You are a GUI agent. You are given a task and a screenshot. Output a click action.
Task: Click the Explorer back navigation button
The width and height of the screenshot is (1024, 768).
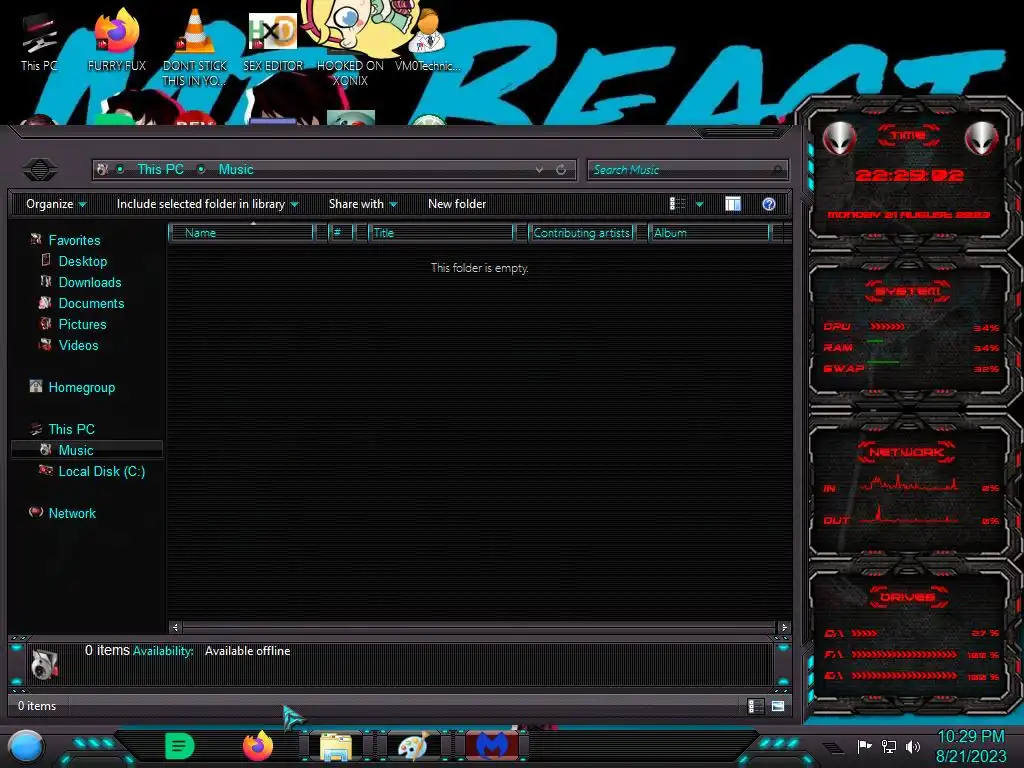click(40, 170)
